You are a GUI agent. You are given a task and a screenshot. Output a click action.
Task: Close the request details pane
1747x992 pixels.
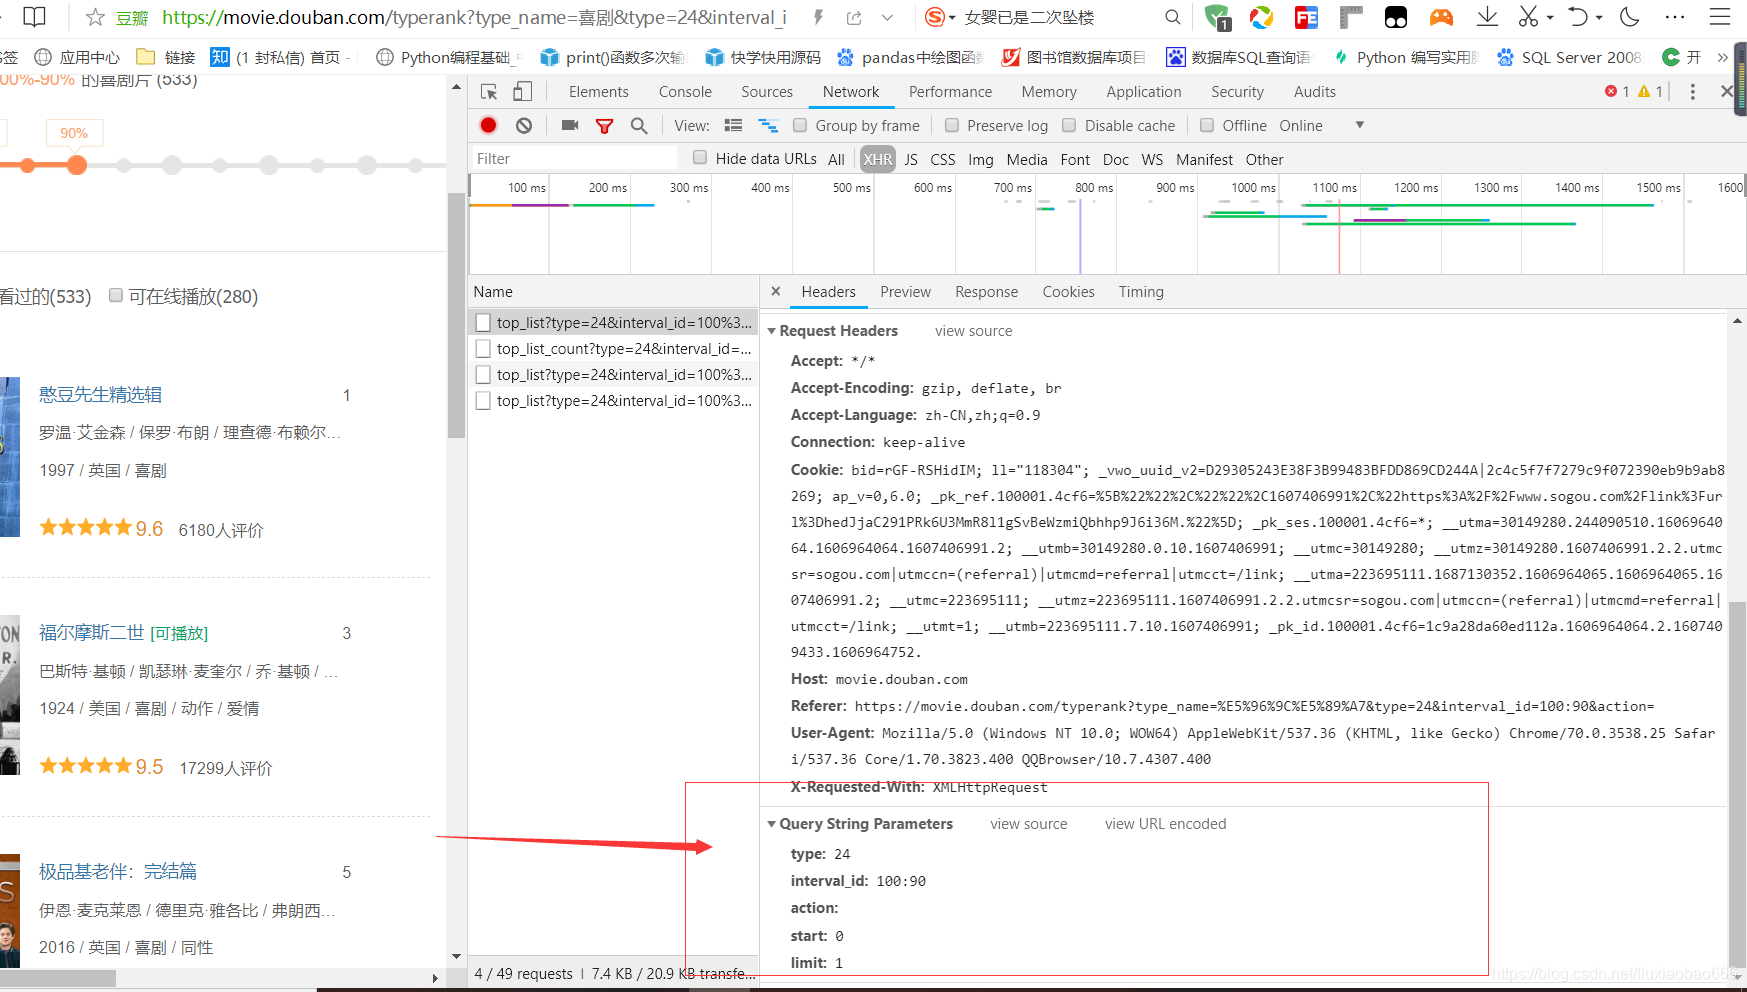tap(776, 291)
